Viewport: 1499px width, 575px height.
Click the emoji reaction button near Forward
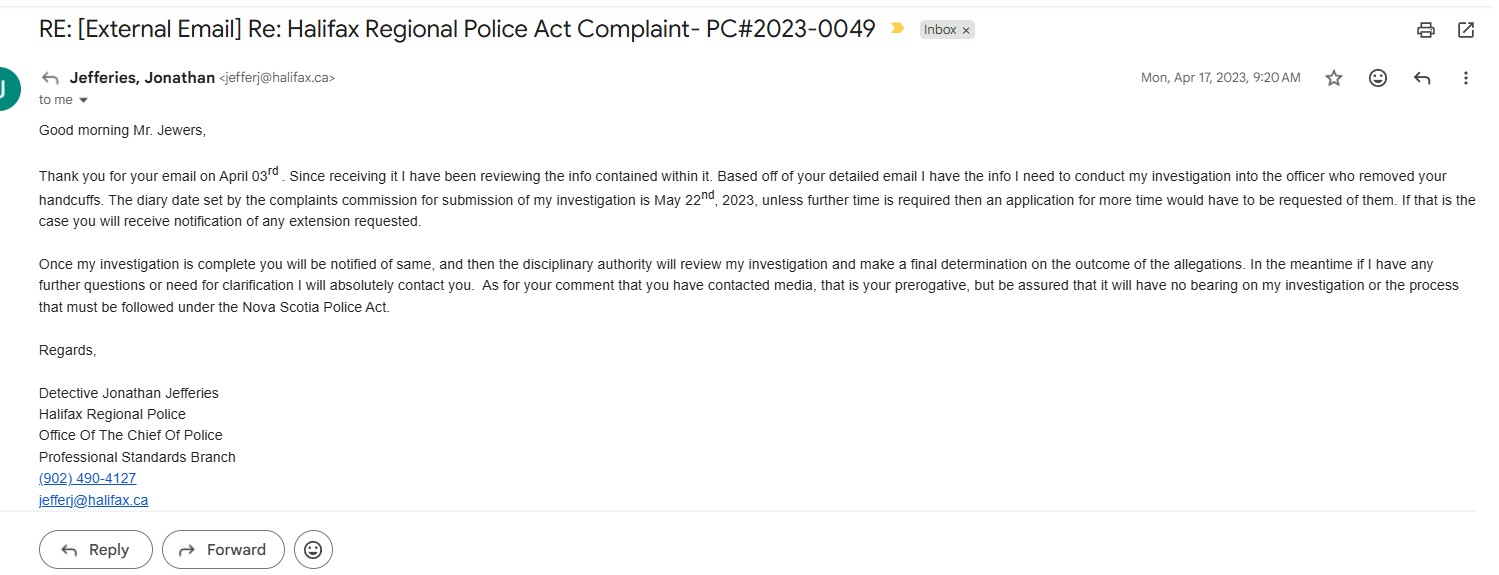point(313,550)
